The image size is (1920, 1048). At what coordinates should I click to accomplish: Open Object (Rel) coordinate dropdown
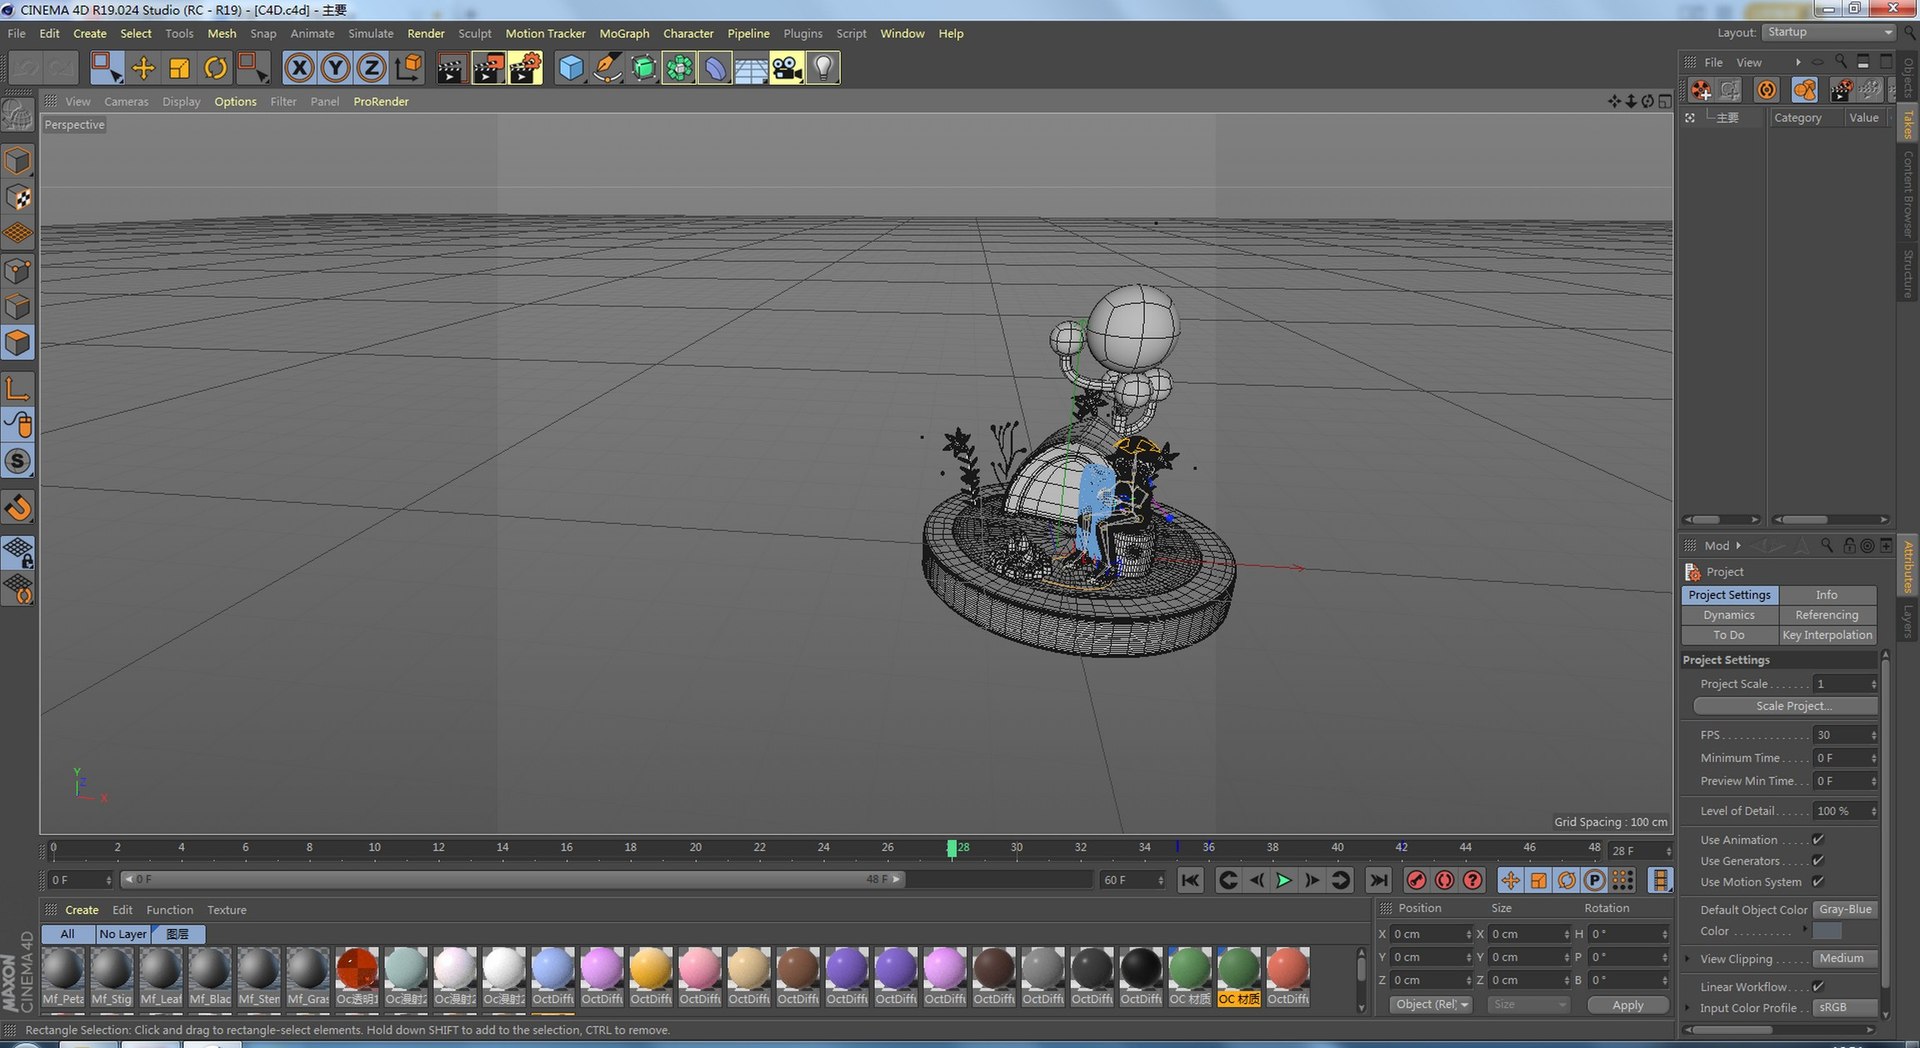pos(1431,1005)
